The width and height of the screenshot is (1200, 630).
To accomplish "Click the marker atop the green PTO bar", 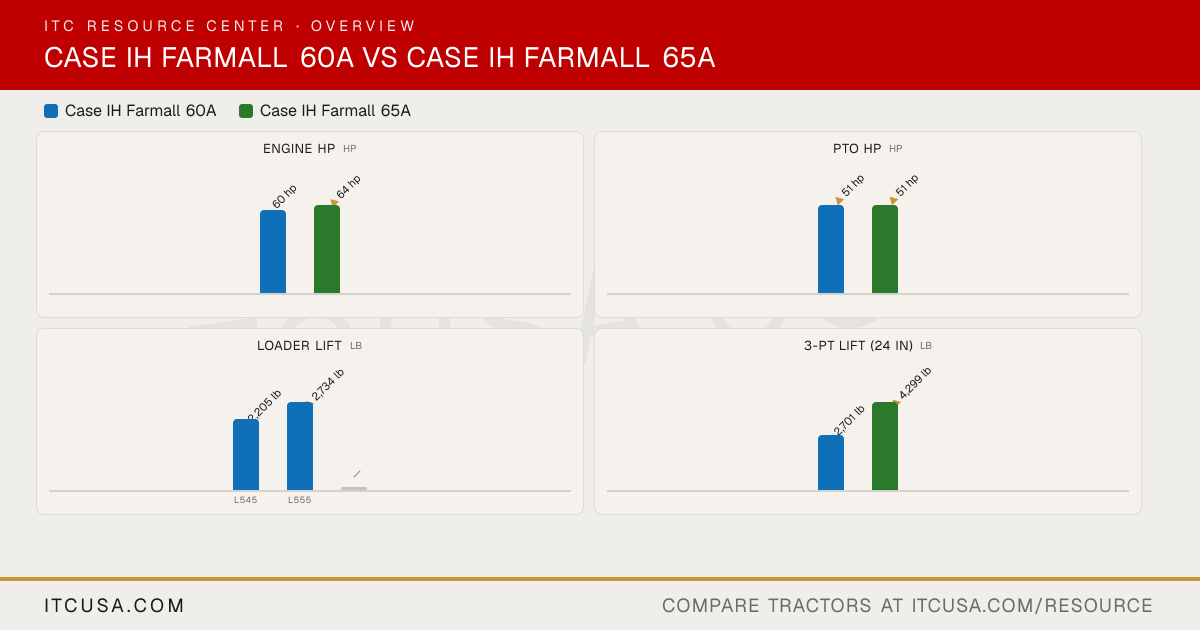I will [894, 201].
